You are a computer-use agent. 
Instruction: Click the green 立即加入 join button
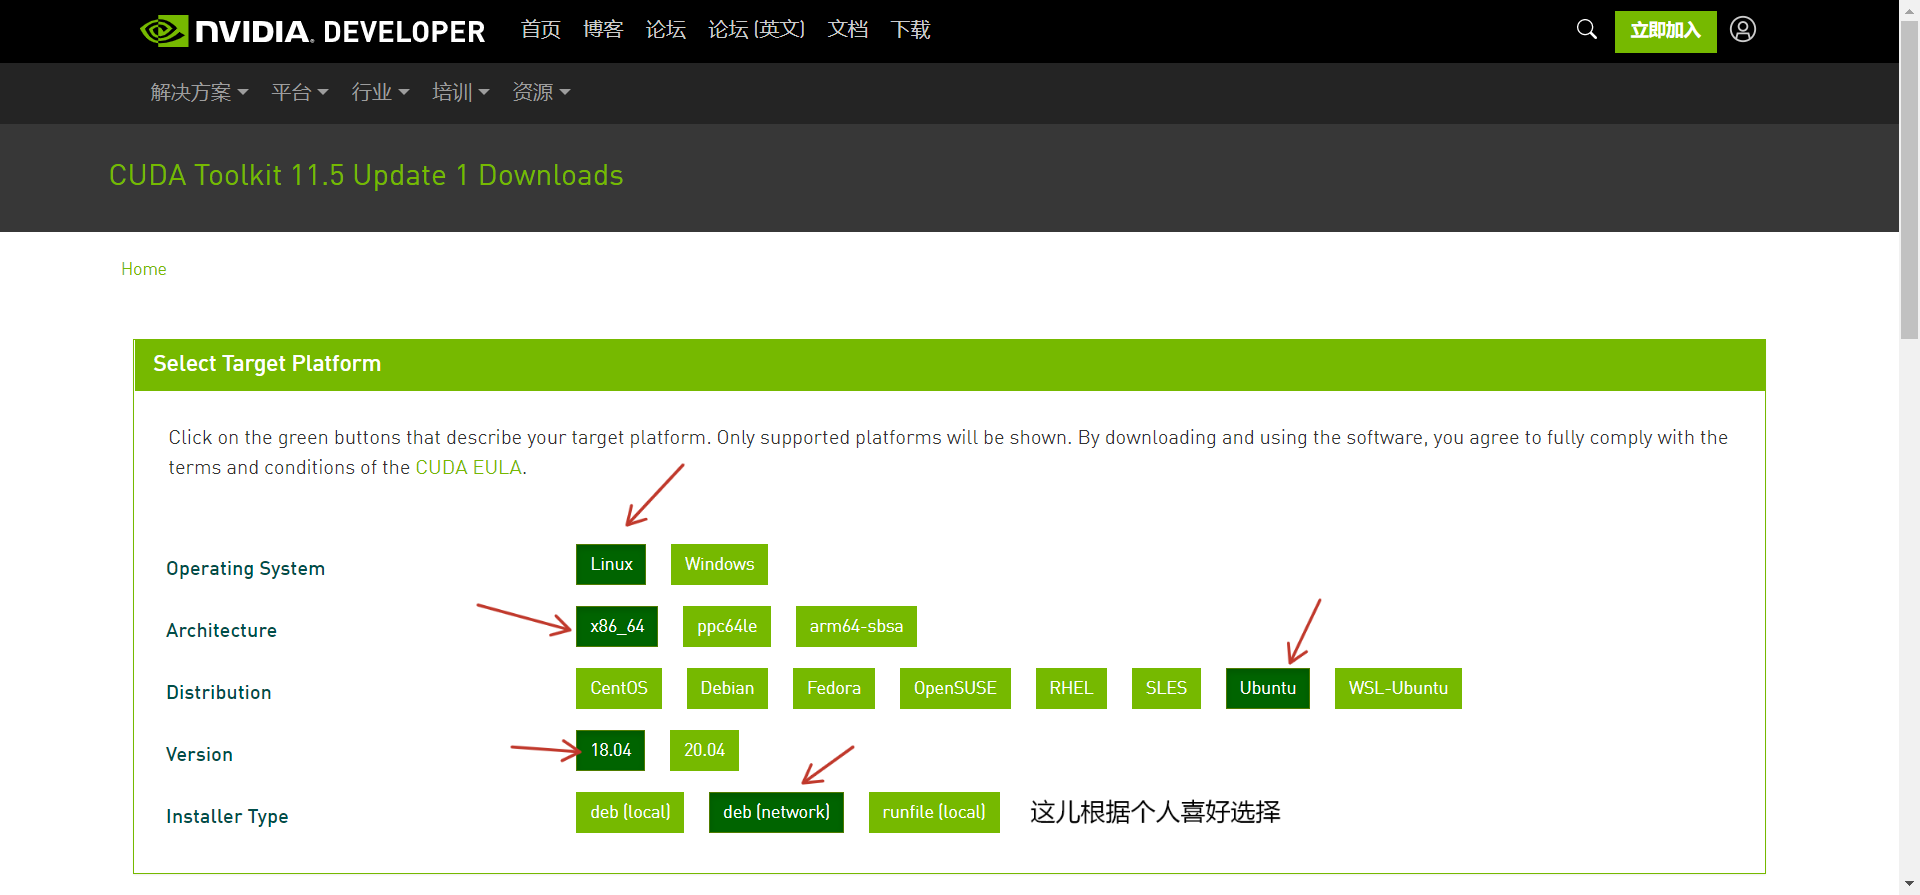point(1666,31)
